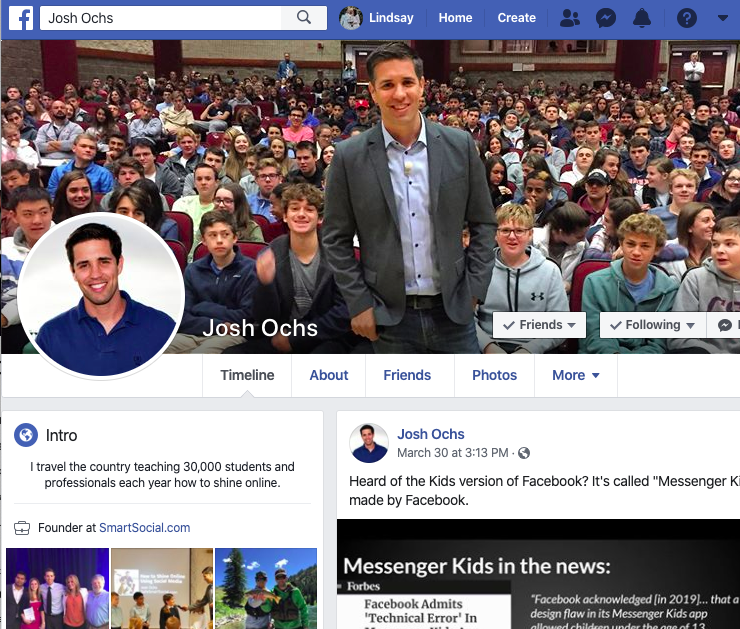740x629 pixels.
Task: Click the Facebook logo icon
Action: pyautogui.click(x=21, y=18)
